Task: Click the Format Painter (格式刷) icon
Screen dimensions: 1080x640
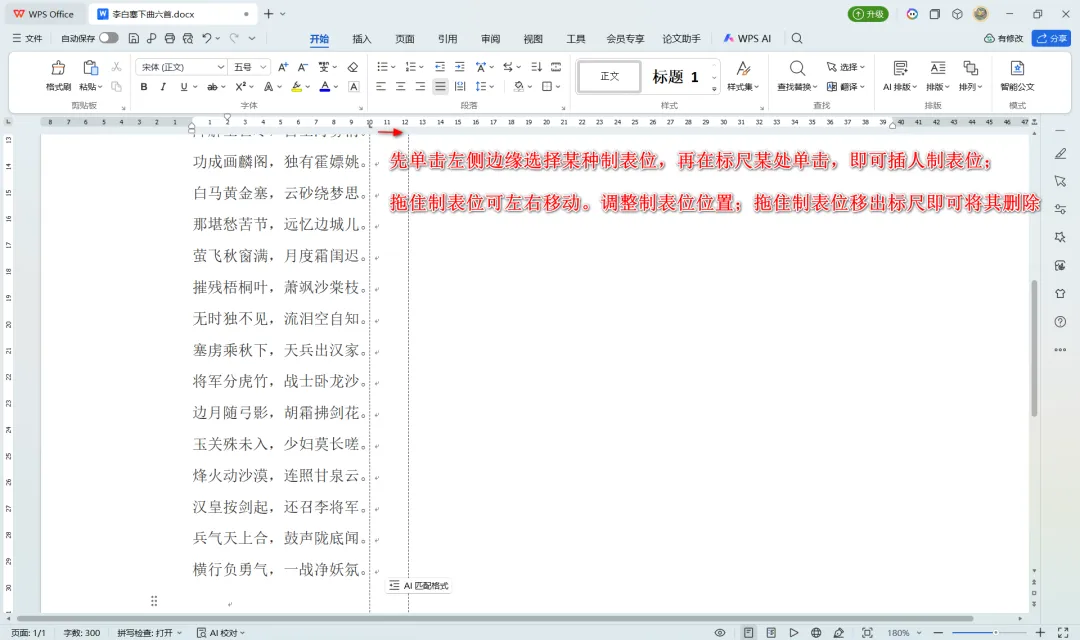Action: [x=58, y=76]
